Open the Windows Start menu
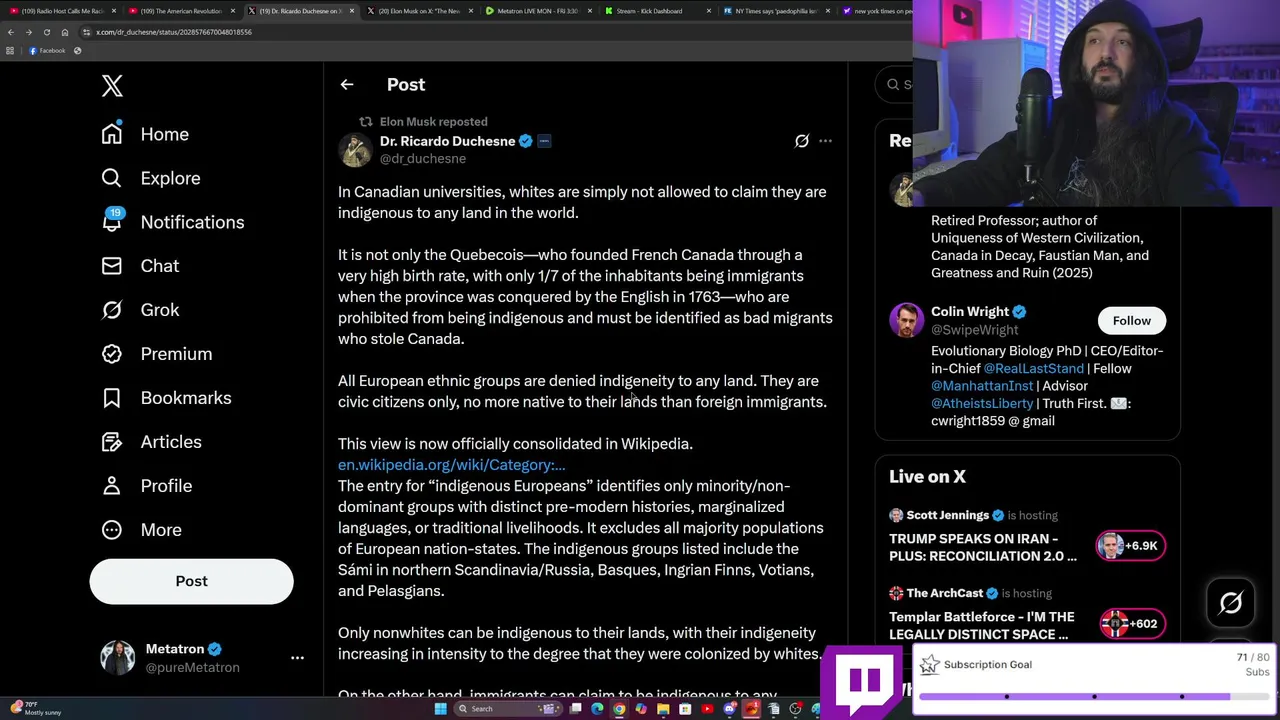This screenshot has width=1280, height=720. point(441,709)
